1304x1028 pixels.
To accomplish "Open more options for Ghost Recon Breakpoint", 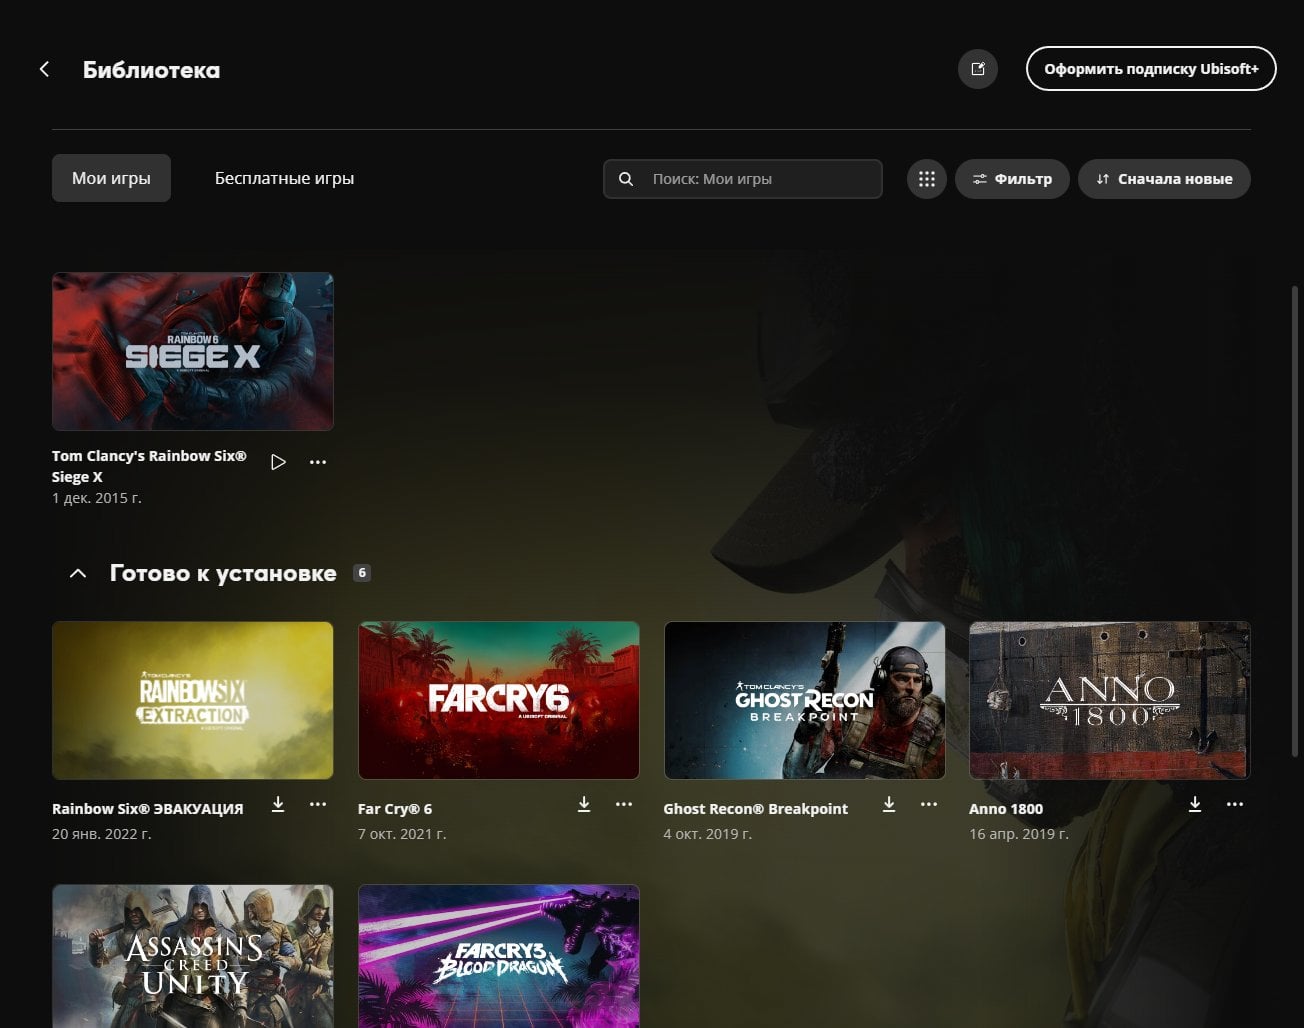I will click(x=929, y=805).
